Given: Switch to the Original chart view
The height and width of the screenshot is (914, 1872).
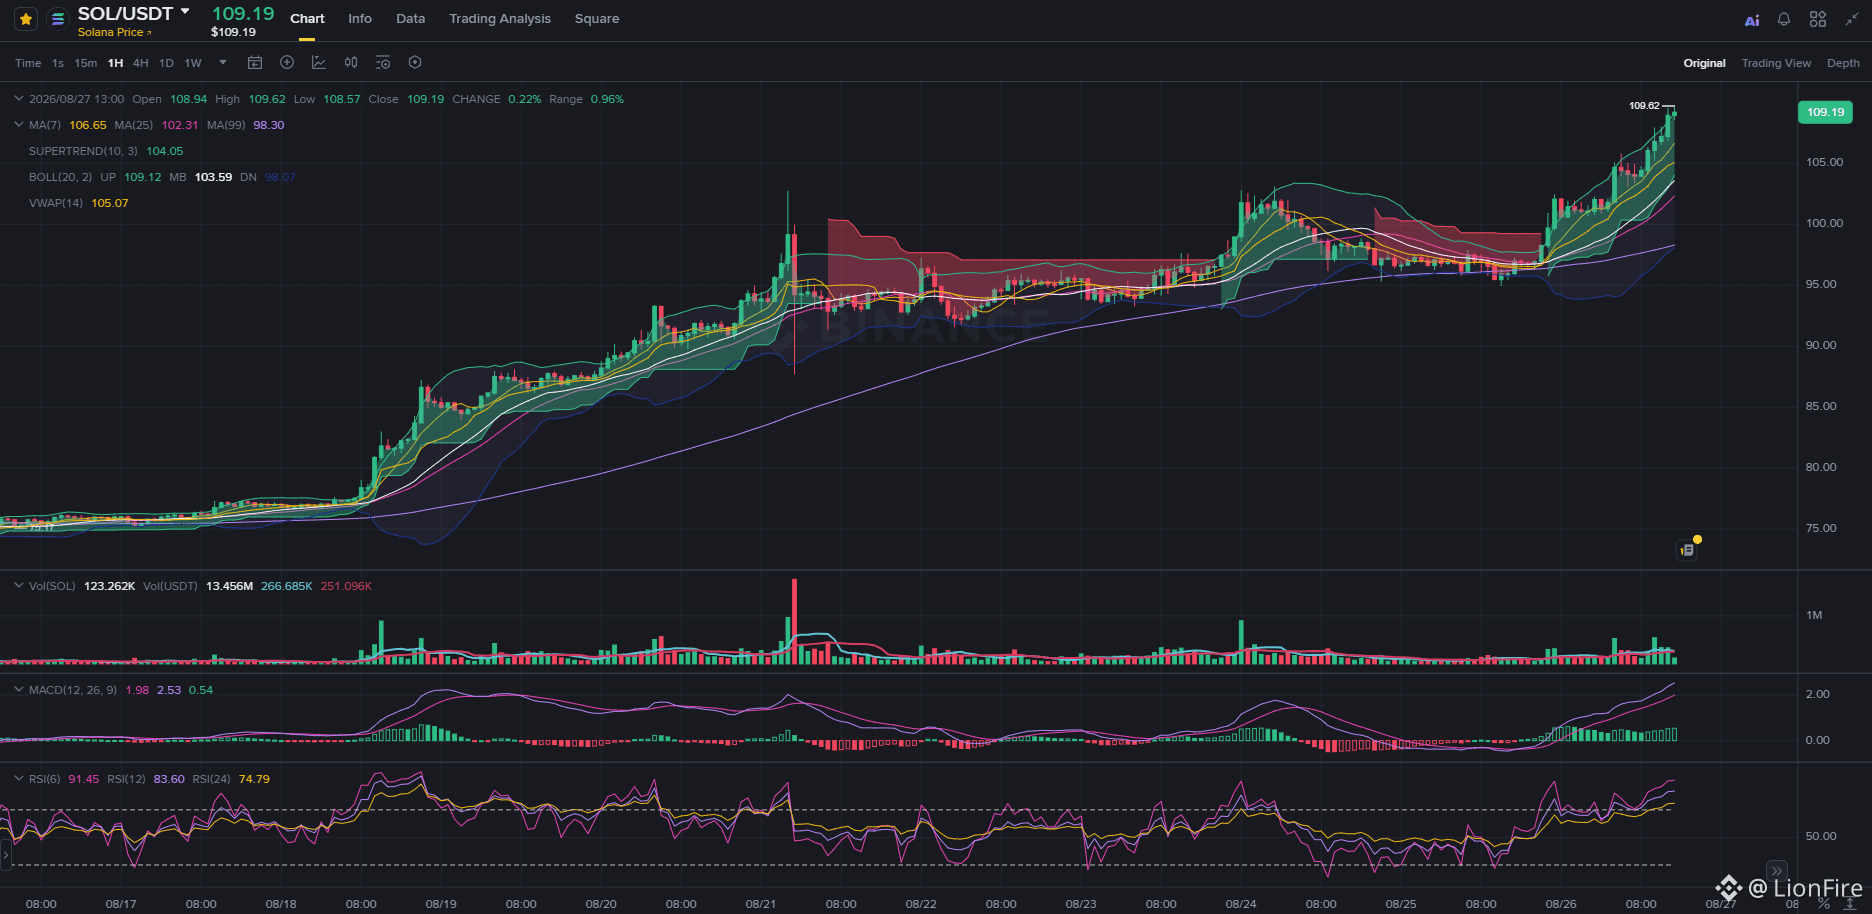Looking at the screenshot, I should [1704, 63].
